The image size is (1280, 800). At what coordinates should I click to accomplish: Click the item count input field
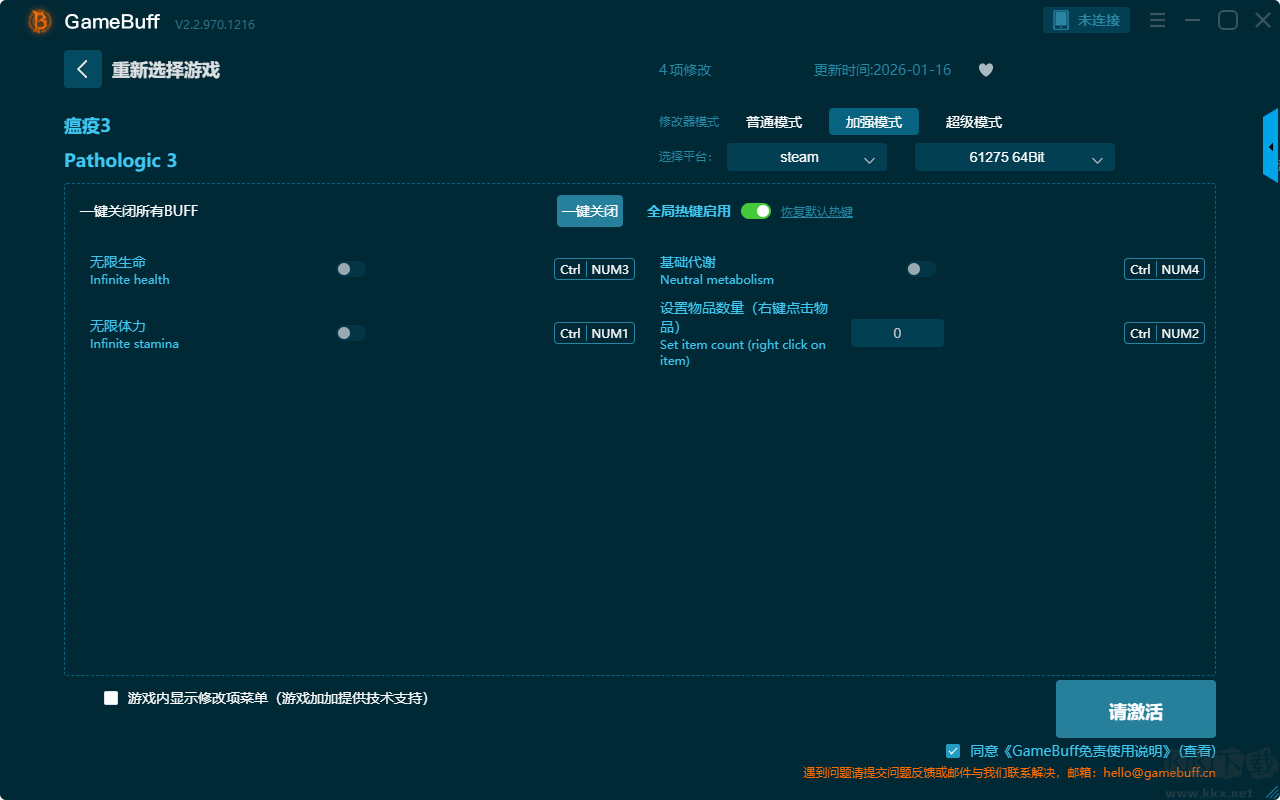click(897, 333)
